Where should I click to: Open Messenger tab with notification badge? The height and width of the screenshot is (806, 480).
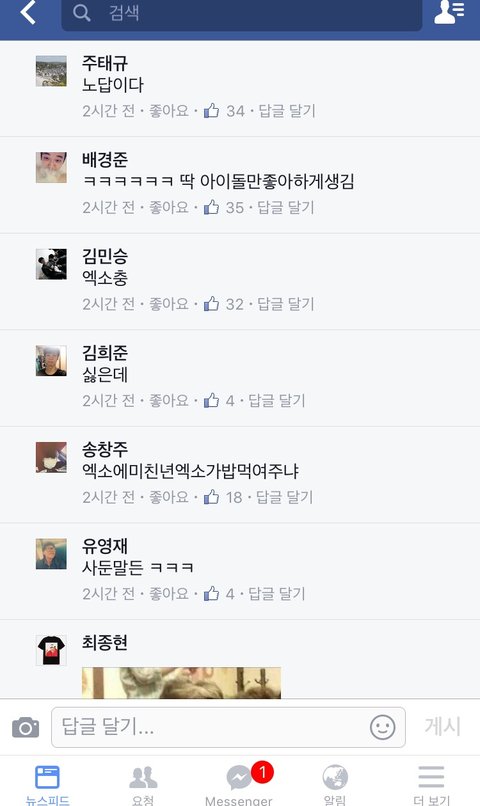click(239, 783)
